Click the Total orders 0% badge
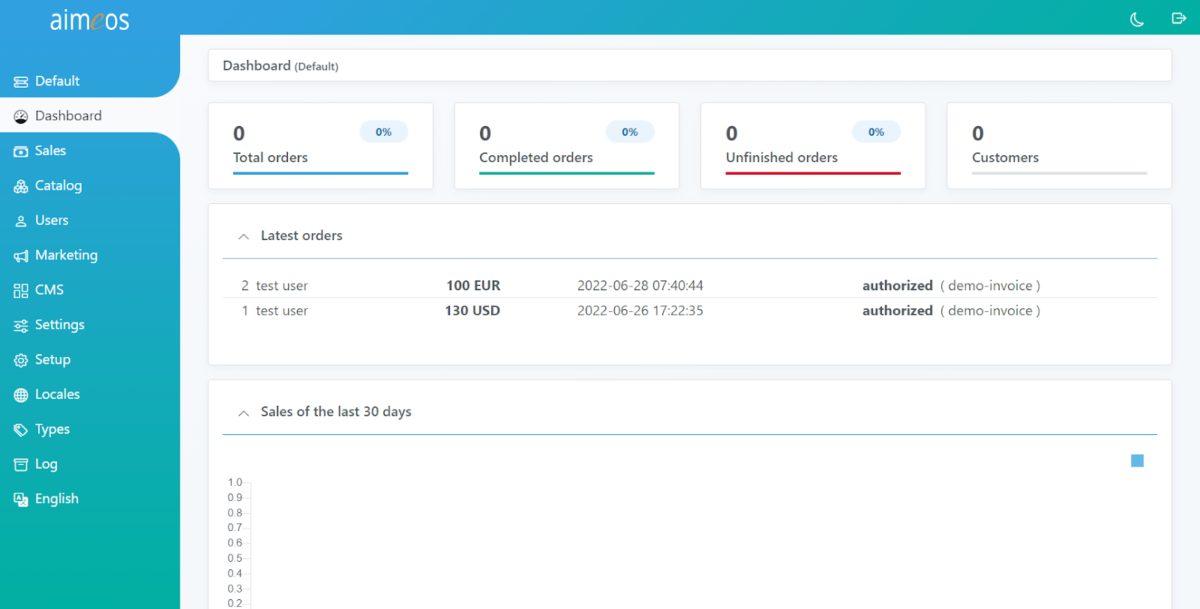The image size is (1200, 609). click(384, 132)
